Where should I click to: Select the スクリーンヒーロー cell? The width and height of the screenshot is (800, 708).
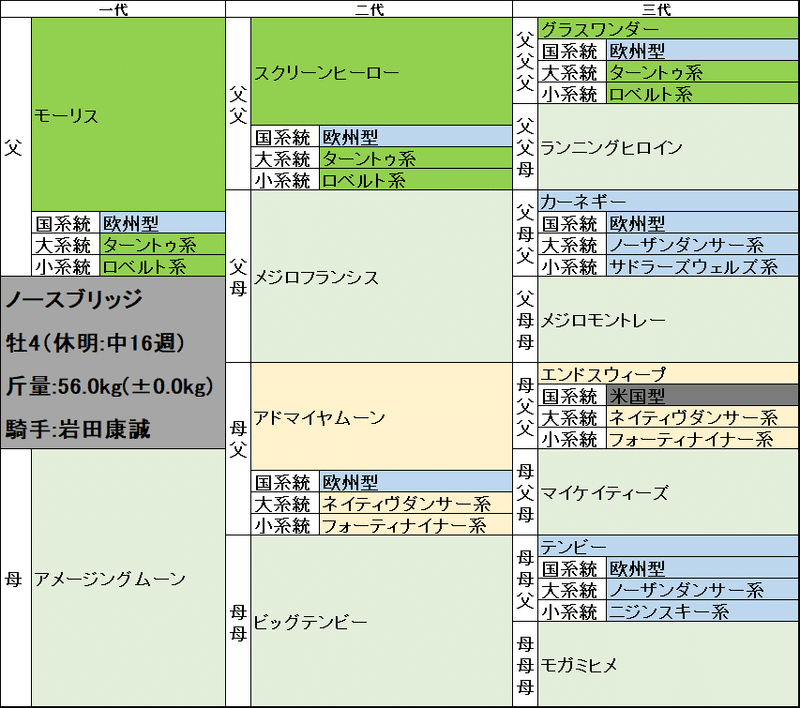pyautogui.click(x=382, y=72)
